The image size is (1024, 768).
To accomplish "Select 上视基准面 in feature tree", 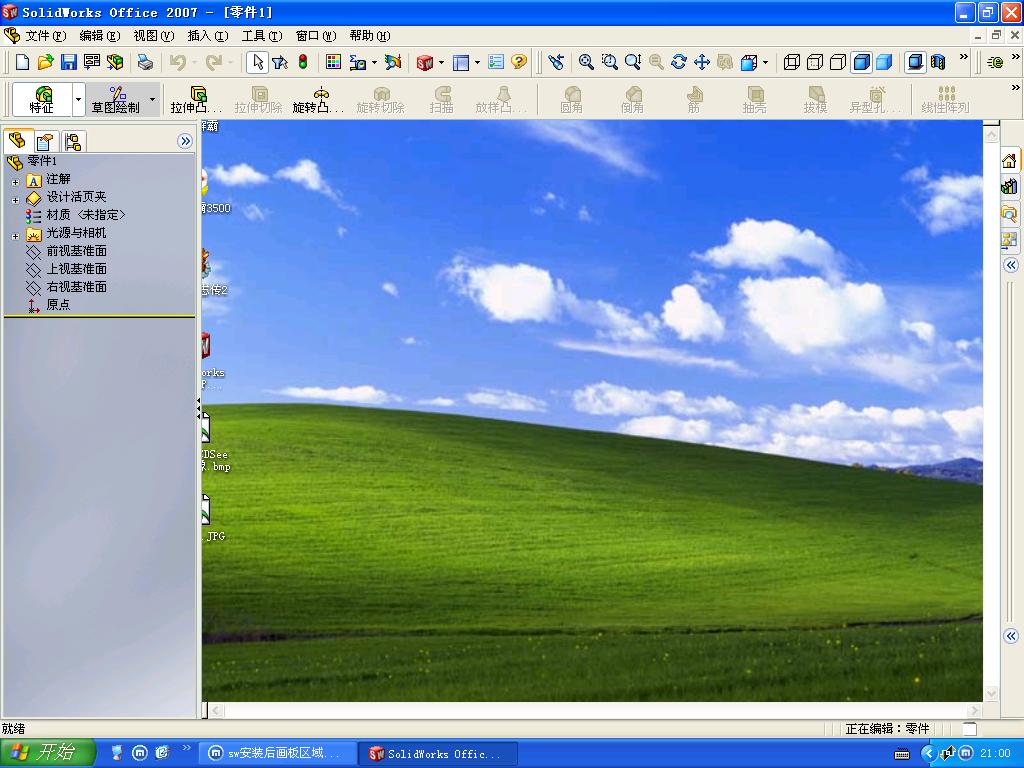I will tap(76, 268).
